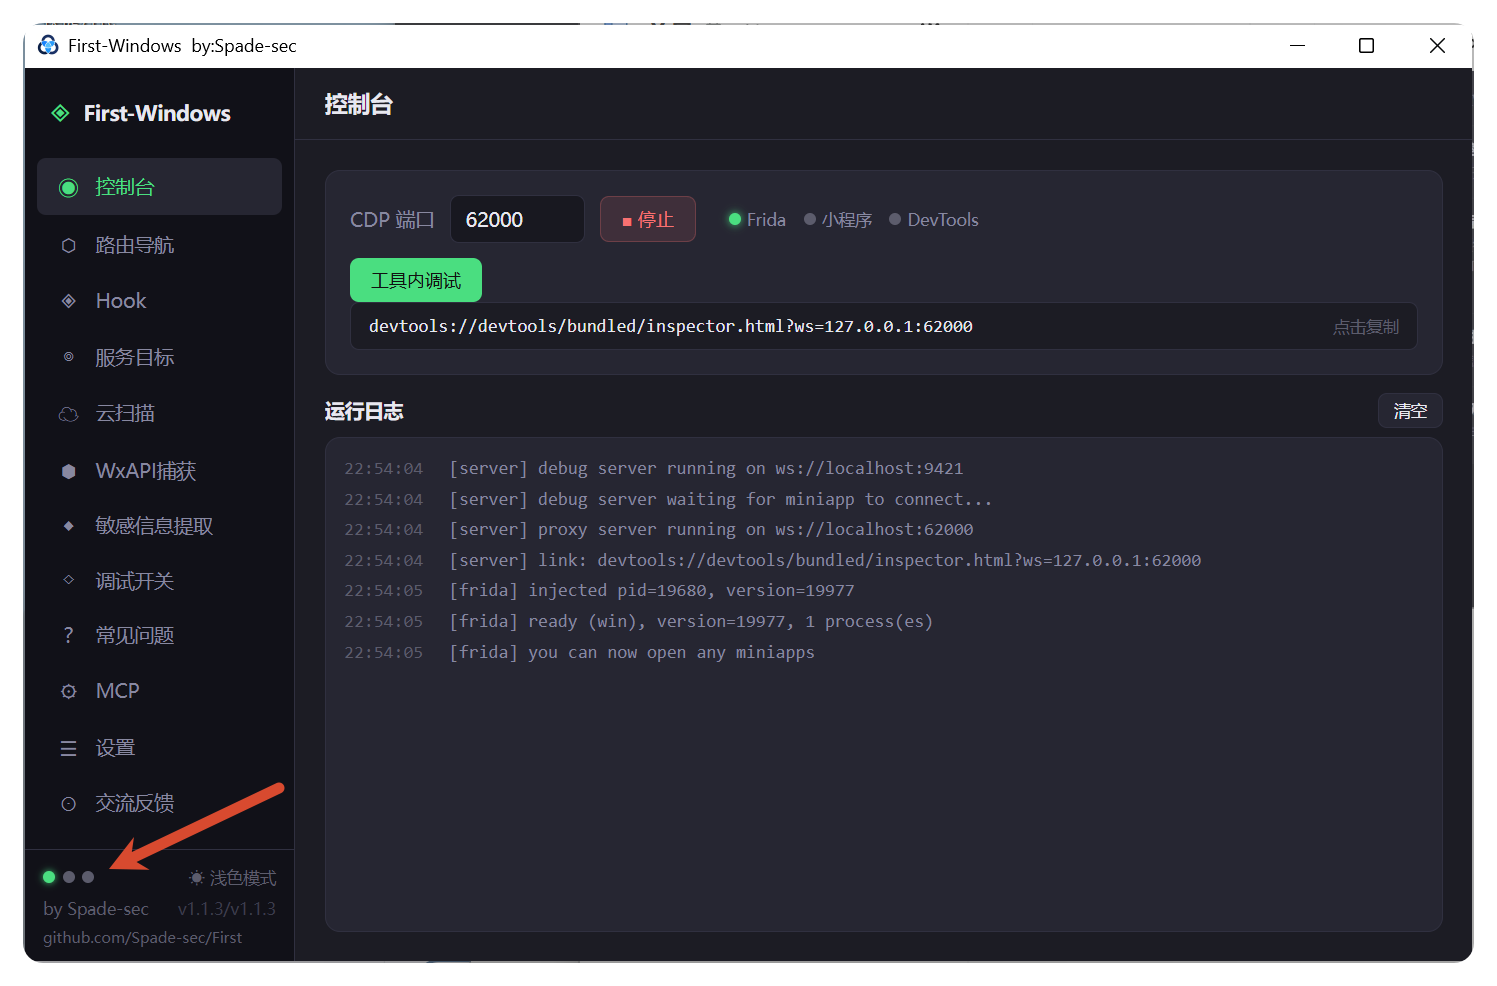This screenshot has width=1497, height=986.
Task: Click the 小程序 gray status dot
Action: (810, 219)
